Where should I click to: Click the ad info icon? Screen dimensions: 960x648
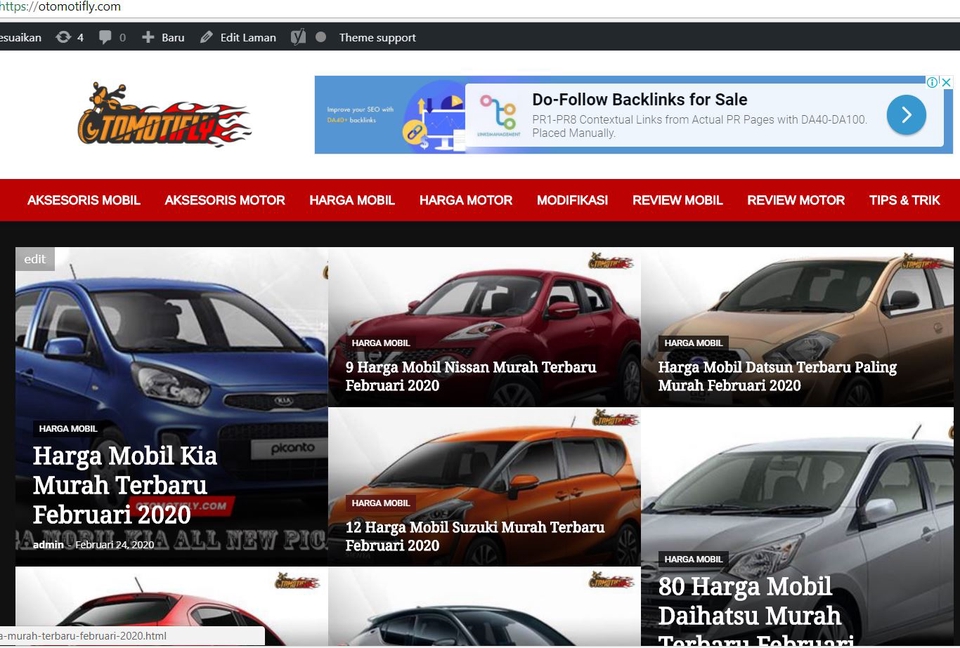[932, 82]
